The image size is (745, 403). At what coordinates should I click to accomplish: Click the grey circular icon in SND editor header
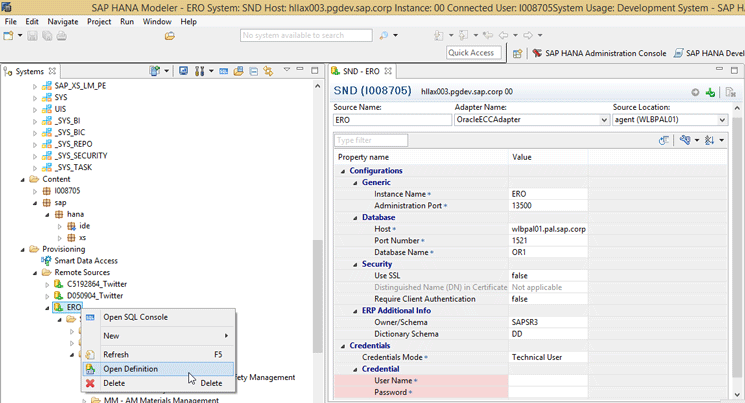[695, 92]
